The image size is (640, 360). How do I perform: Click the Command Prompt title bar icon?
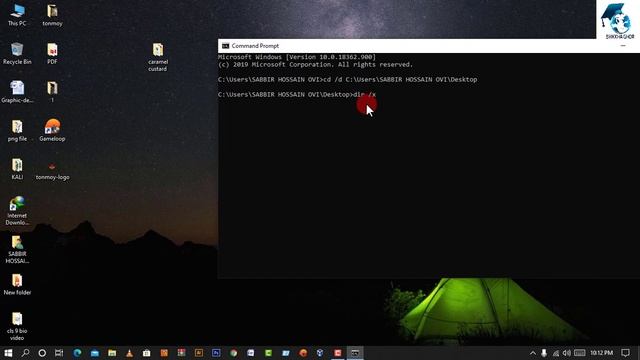pos(225,46)
